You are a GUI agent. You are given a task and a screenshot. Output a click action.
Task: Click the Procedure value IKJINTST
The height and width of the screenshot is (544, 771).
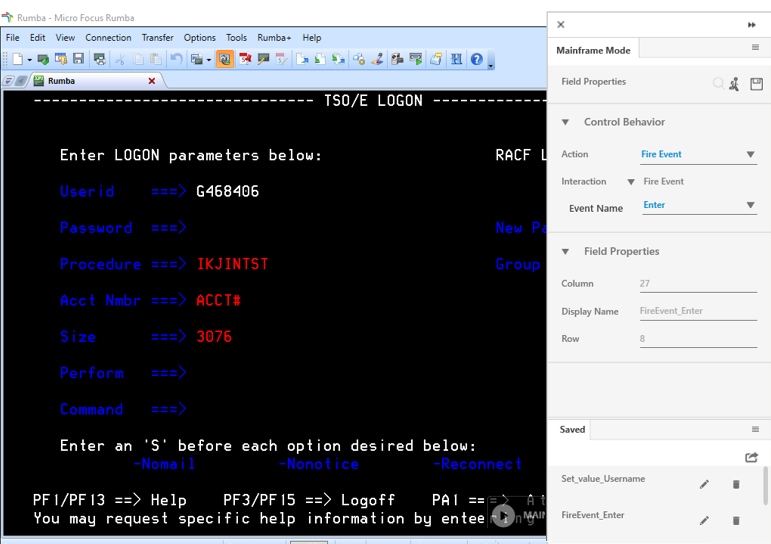pos(232,264)
